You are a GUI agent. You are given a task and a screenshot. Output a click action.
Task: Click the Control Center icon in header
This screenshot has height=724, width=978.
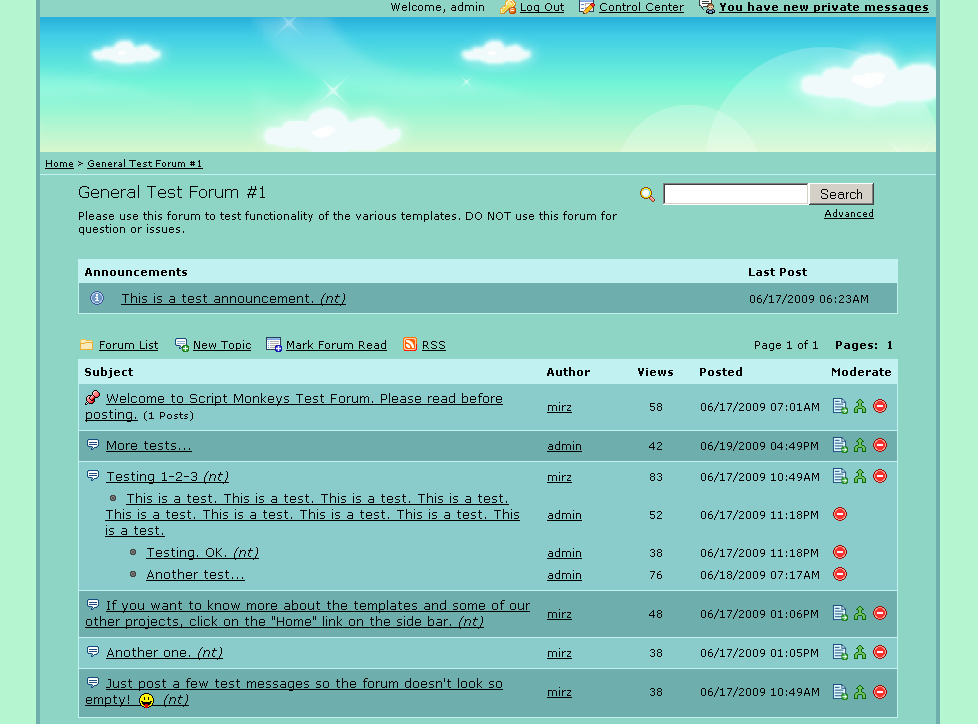tap(586, 7)
